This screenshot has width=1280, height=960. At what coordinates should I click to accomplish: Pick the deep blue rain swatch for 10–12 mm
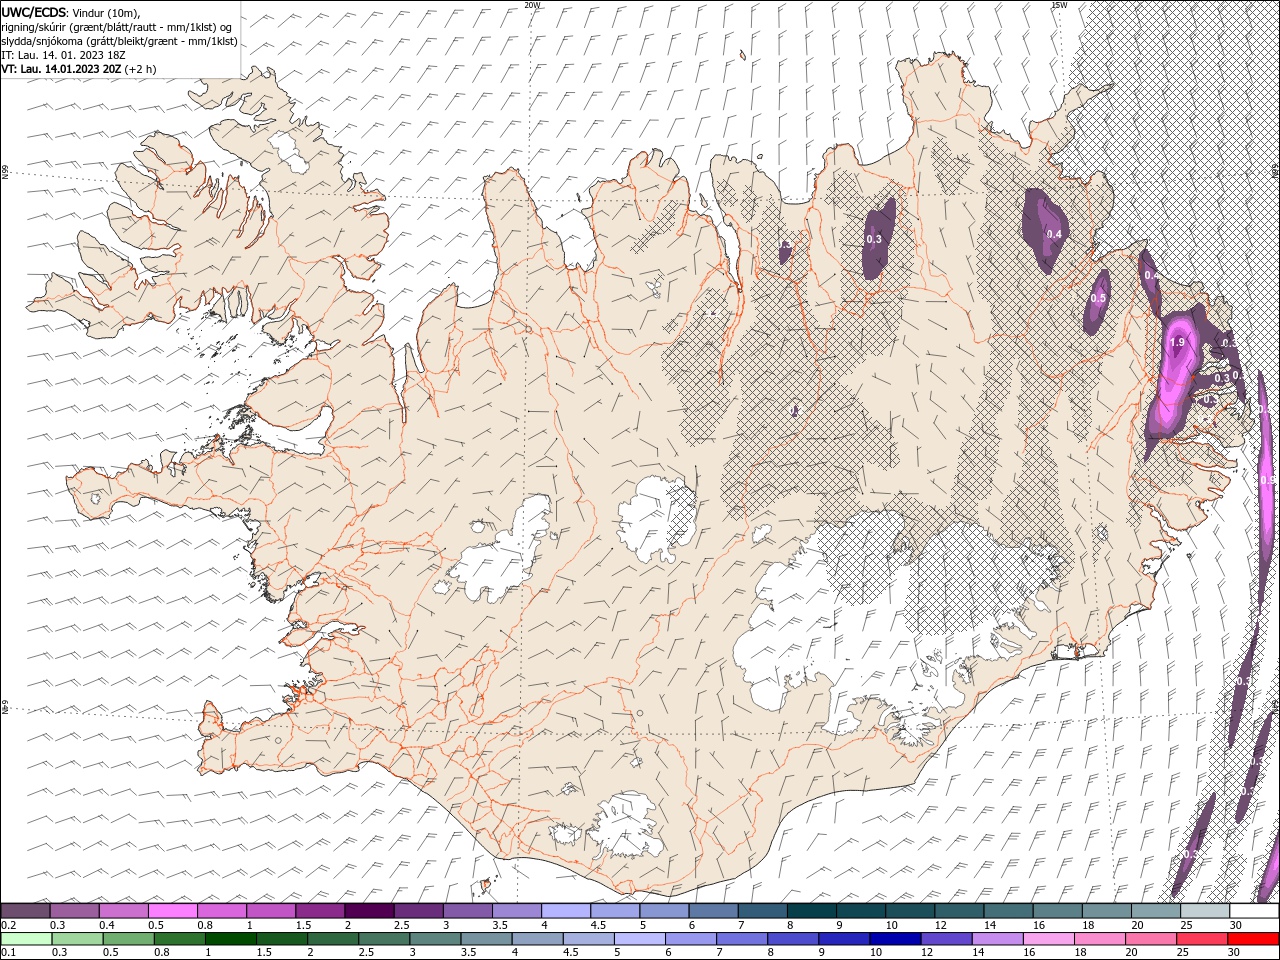point(896,939)
